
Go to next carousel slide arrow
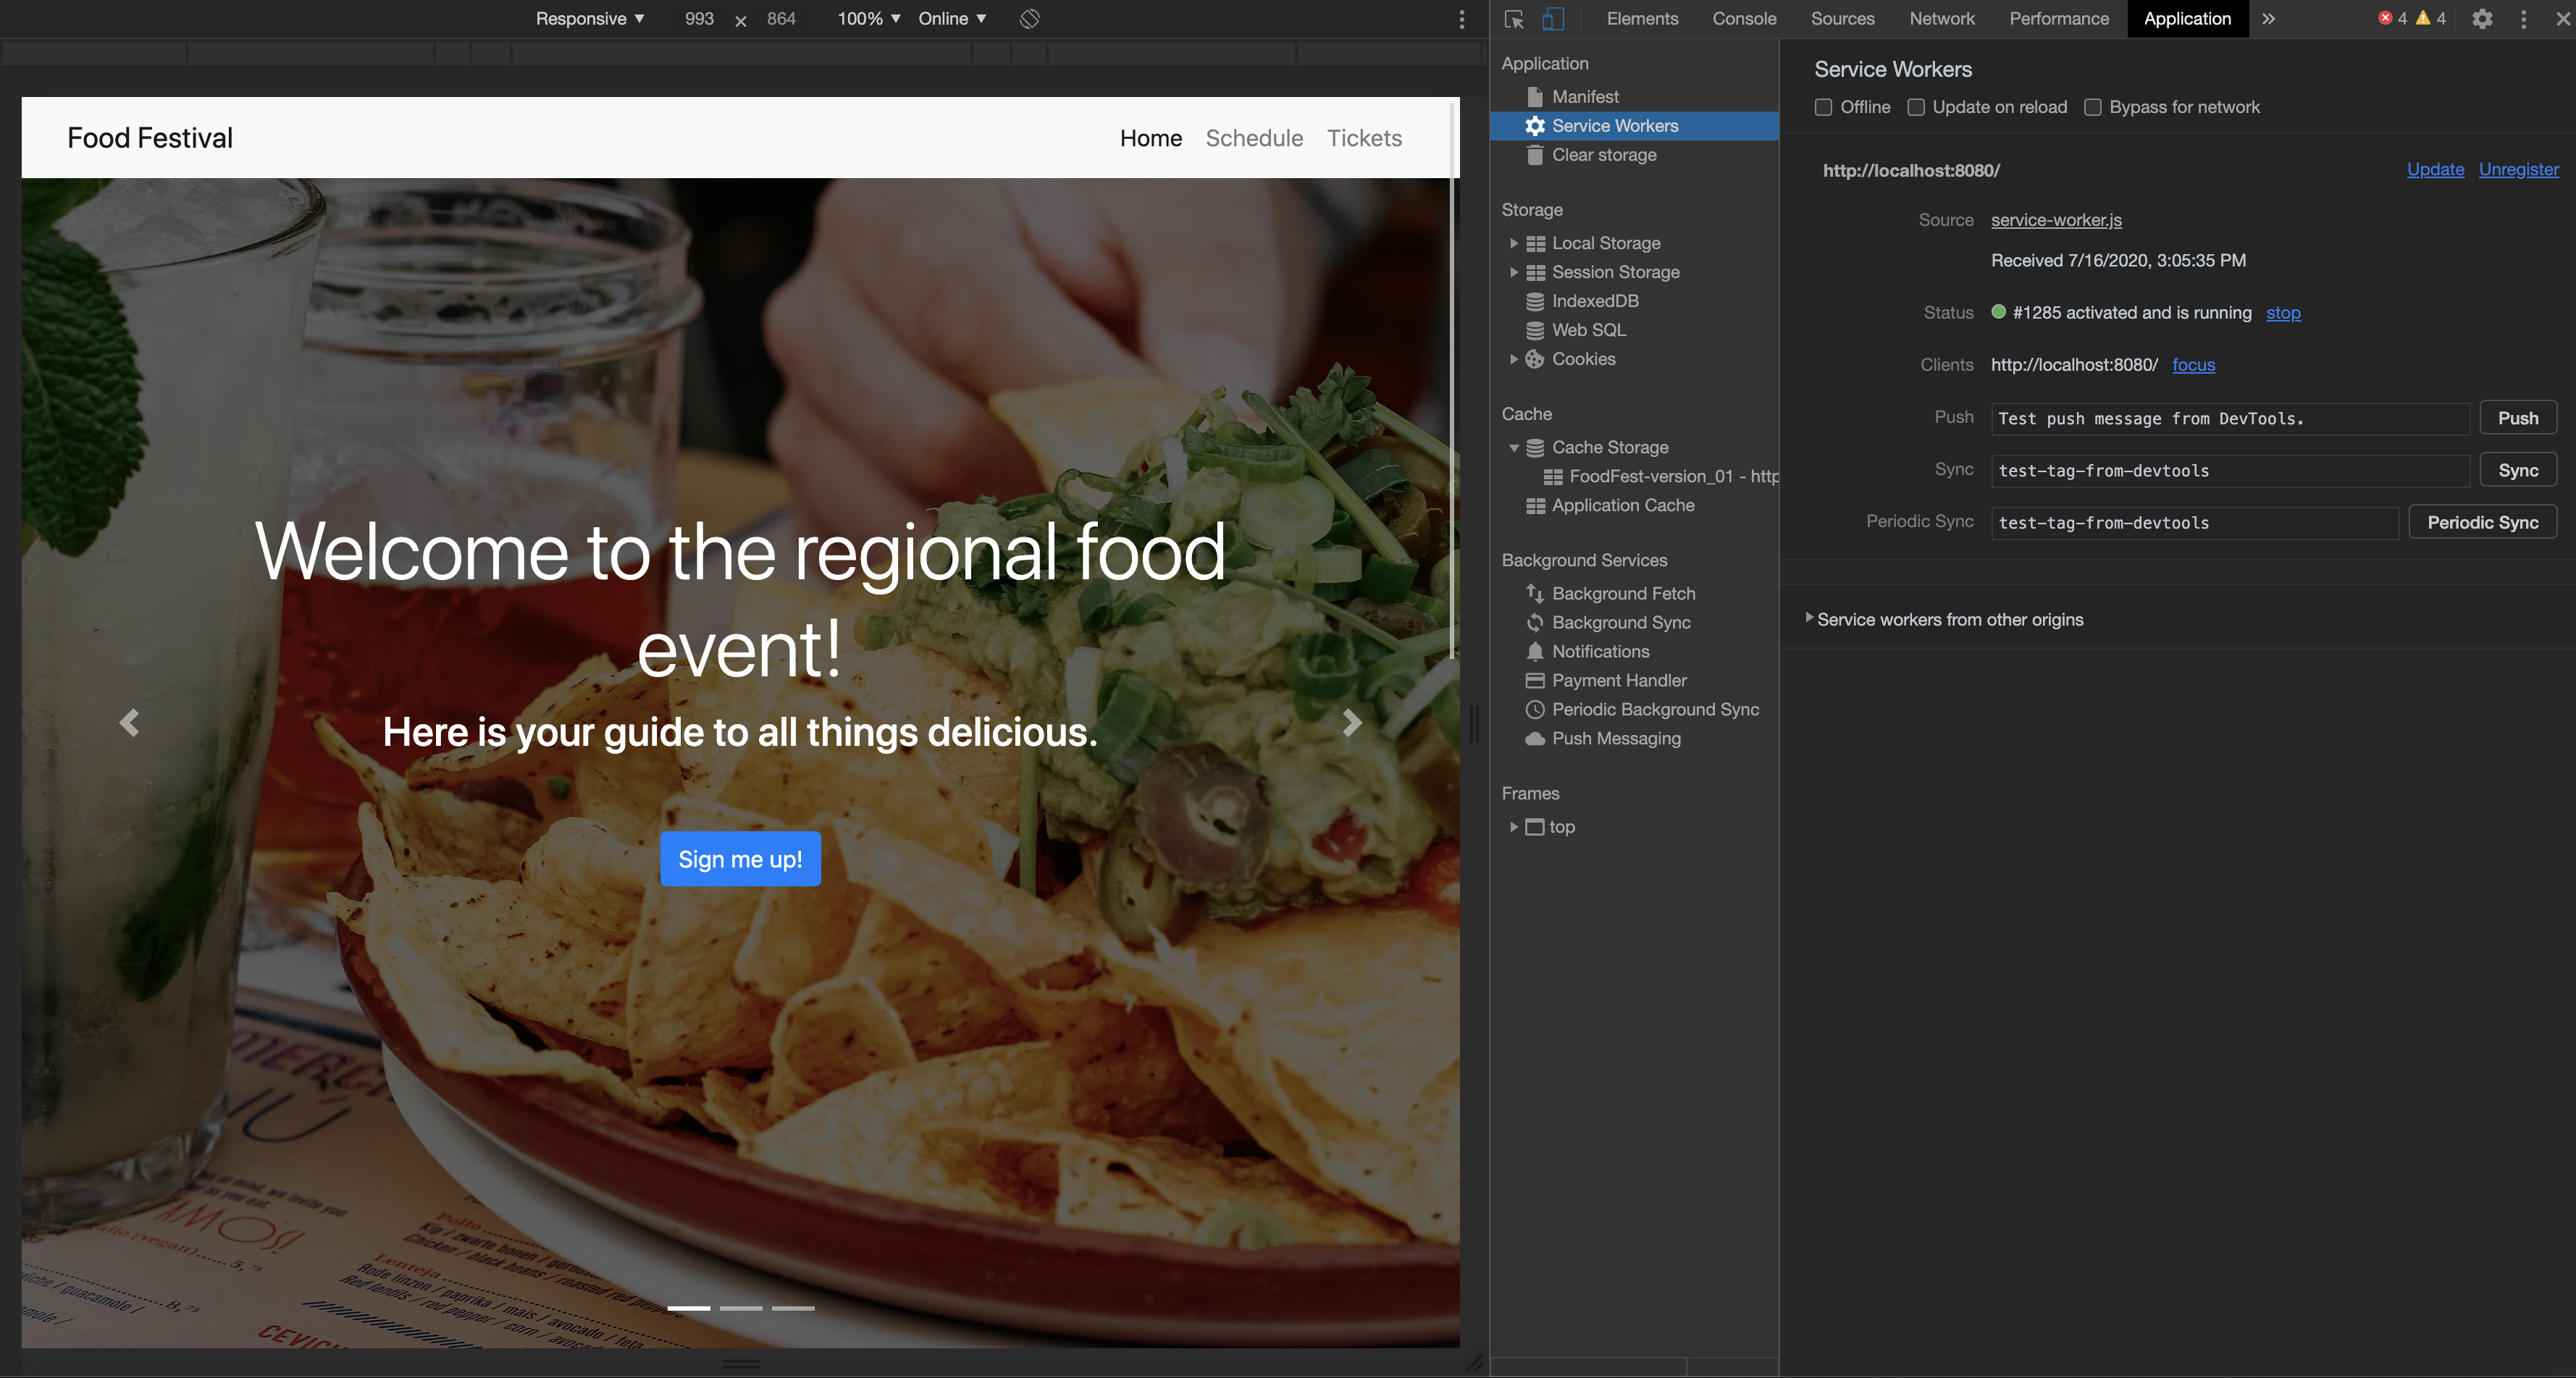click(x=1351, y=722)
